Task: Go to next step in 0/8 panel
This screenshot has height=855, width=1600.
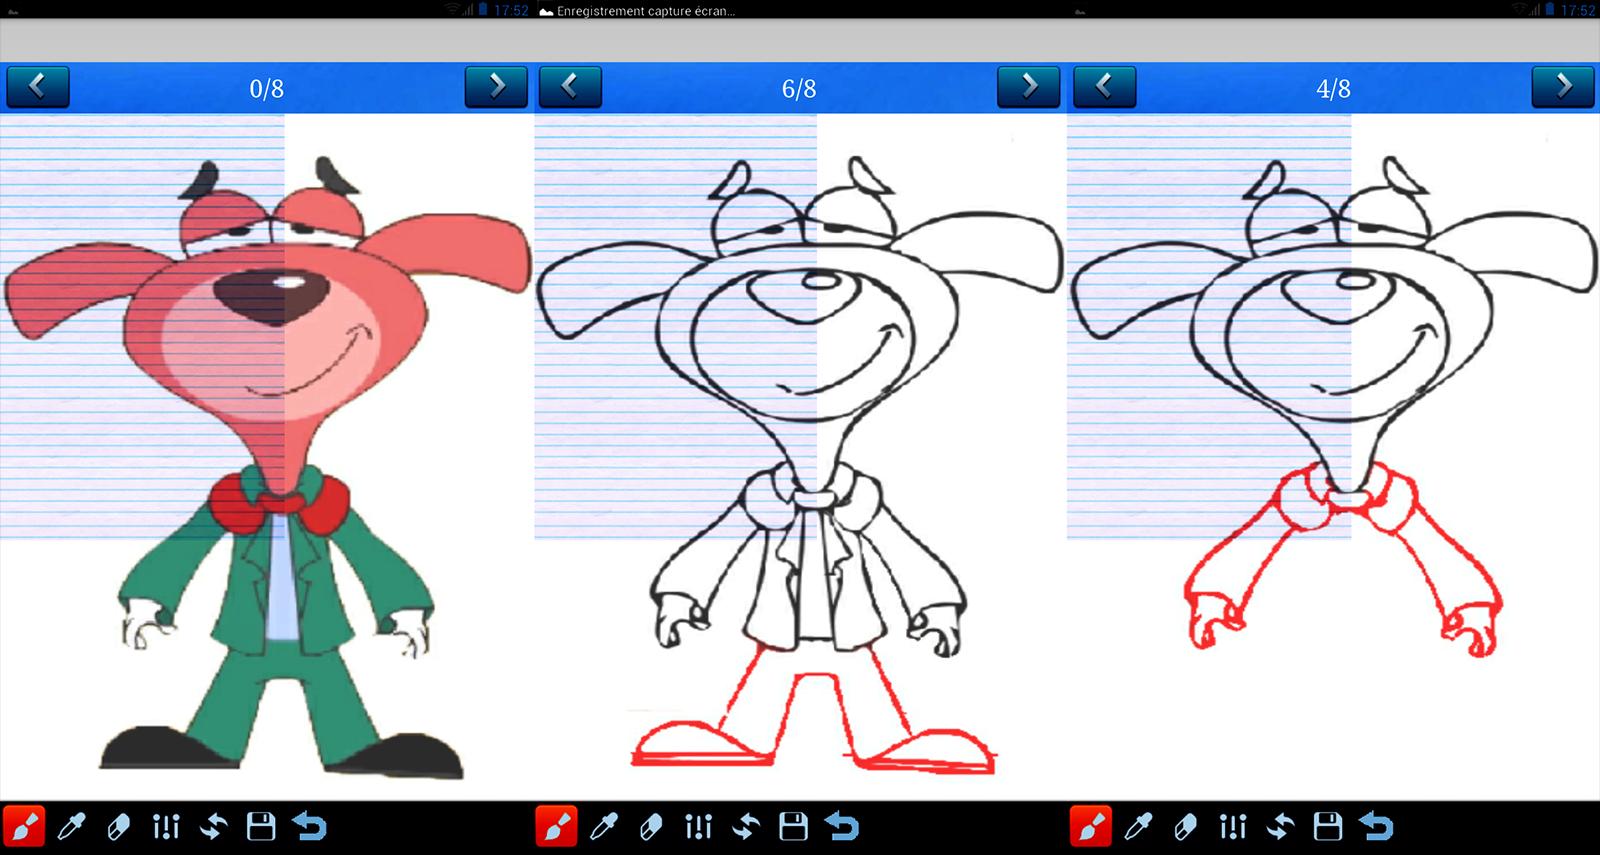Action: point(496,87)
